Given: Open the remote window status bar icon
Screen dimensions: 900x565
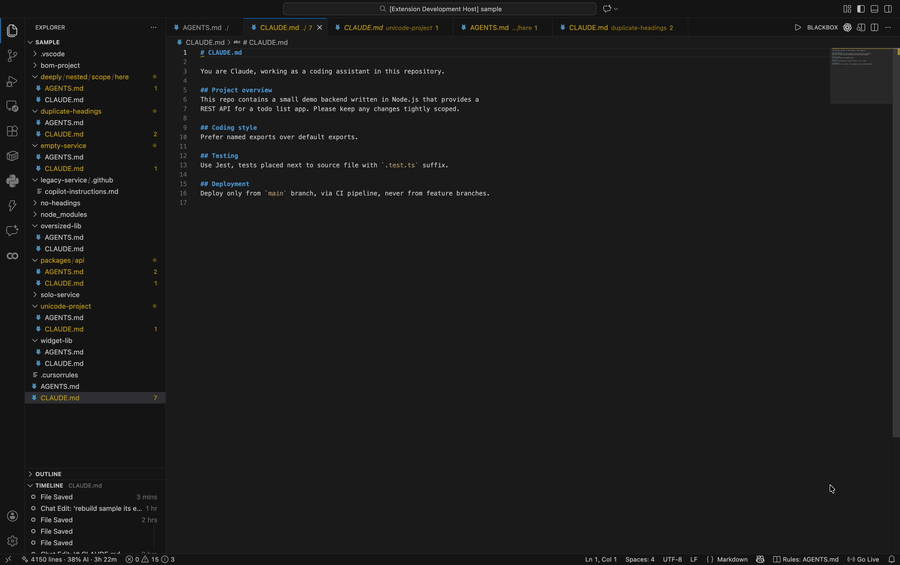Looking at the screenshot, I should [x=8, y=559].
